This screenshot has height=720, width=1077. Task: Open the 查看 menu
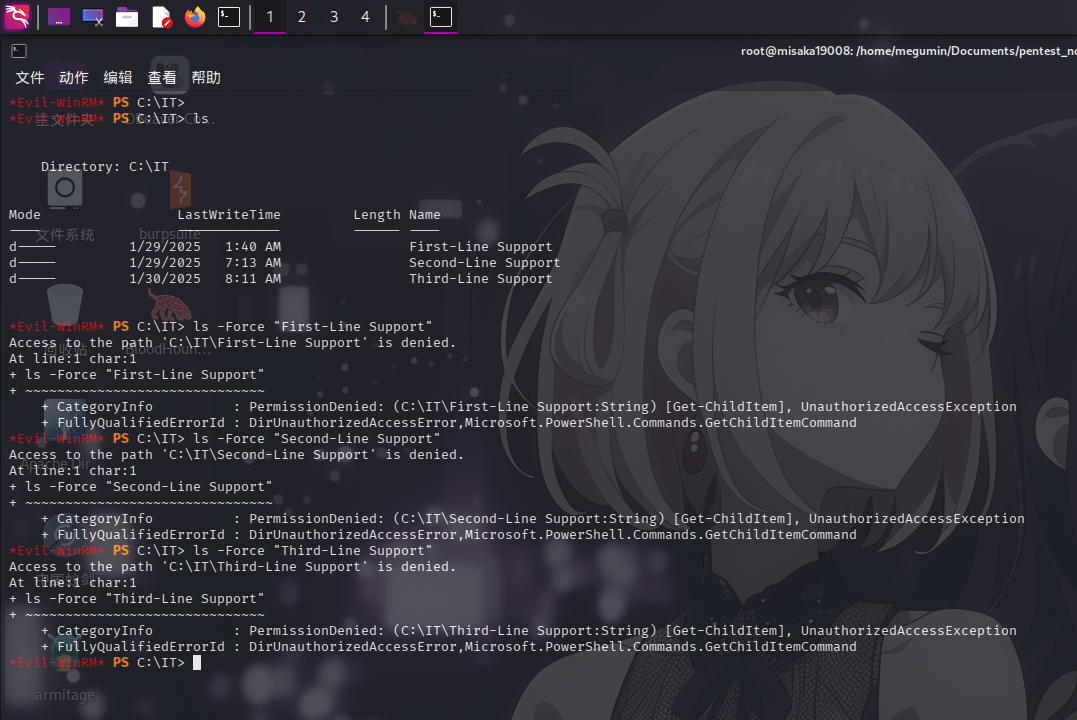point(162,78)
